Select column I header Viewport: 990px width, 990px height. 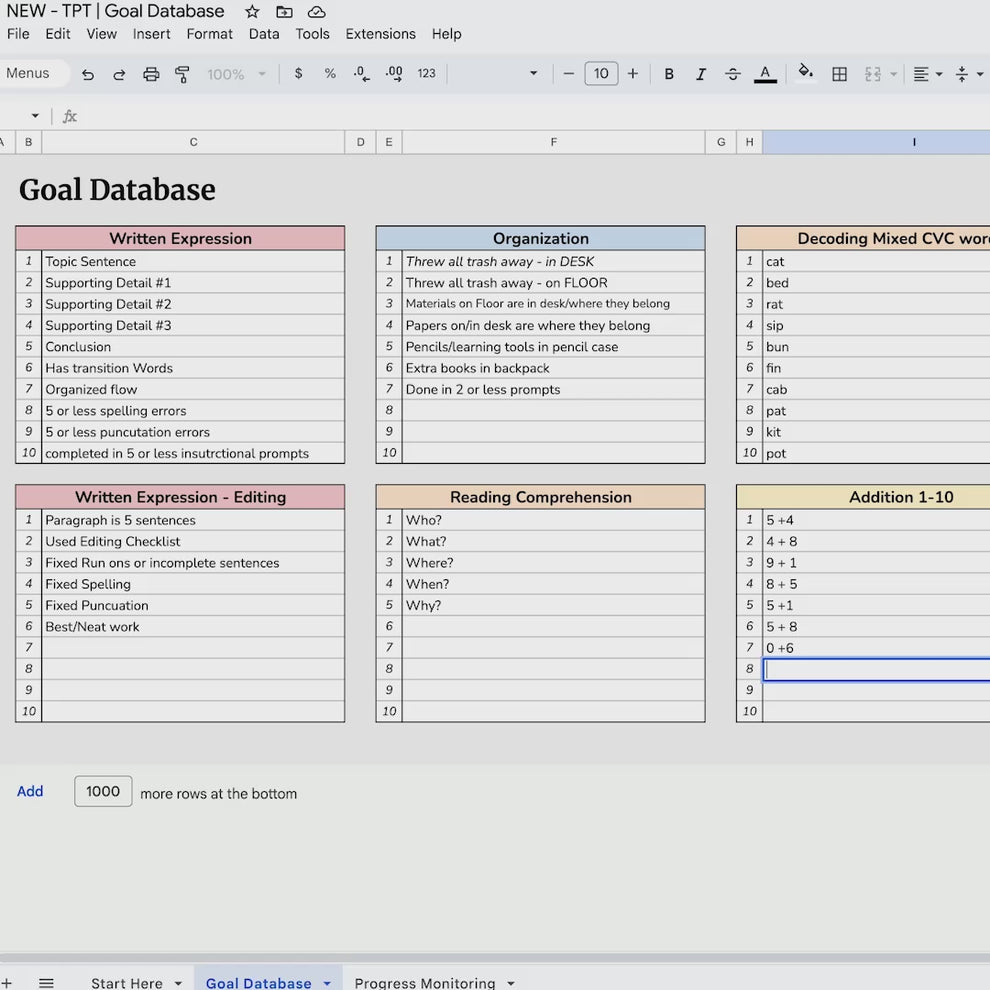tap(876, 142)
